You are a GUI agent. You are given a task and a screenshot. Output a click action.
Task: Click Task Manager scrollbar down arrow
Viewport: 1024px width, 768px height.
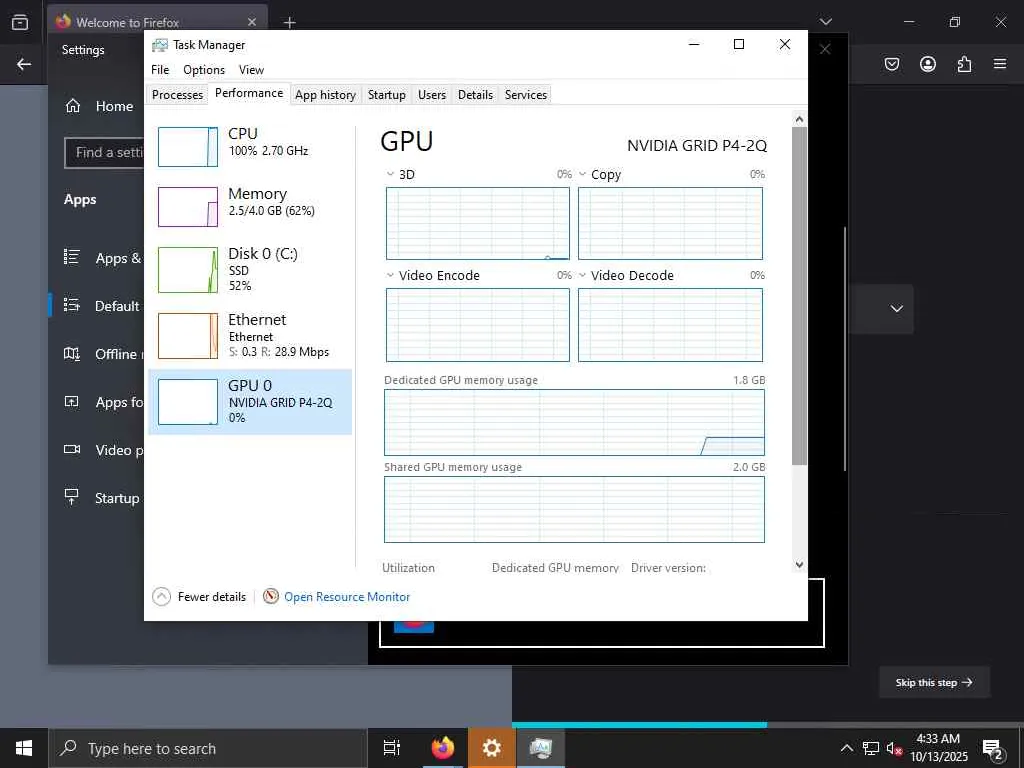[x=799, y=565]
